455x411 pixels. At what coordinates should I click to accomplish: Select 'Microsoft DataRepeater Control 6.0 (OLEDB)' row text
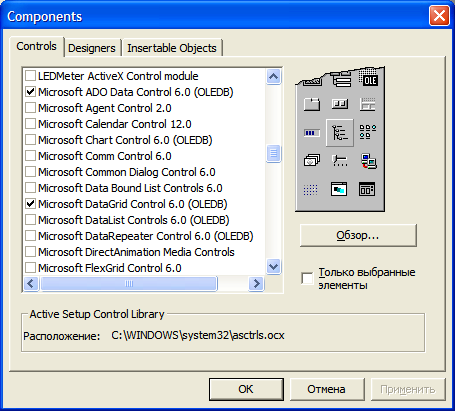point(146,236)
